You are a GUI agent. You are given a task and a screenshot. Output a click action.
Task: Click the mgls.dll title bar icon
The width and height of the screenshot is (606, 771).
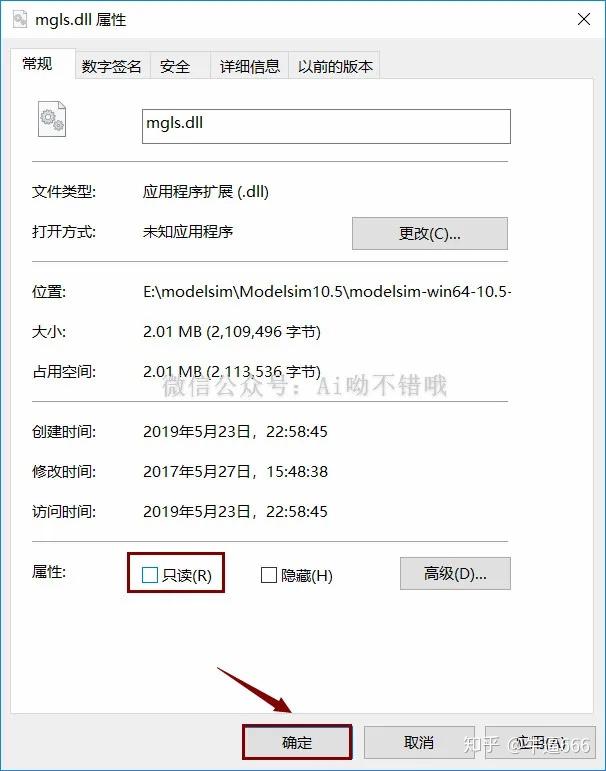point(19,19)
